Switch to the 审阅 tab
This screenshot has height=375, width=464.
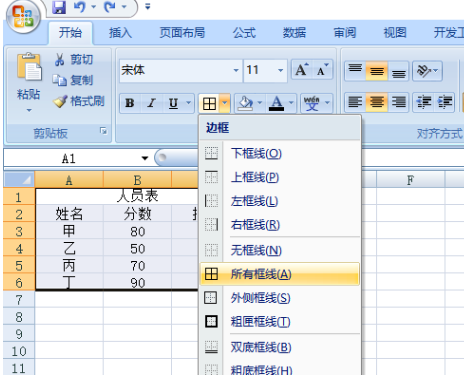pyautogui.click(x=345, y=33)
